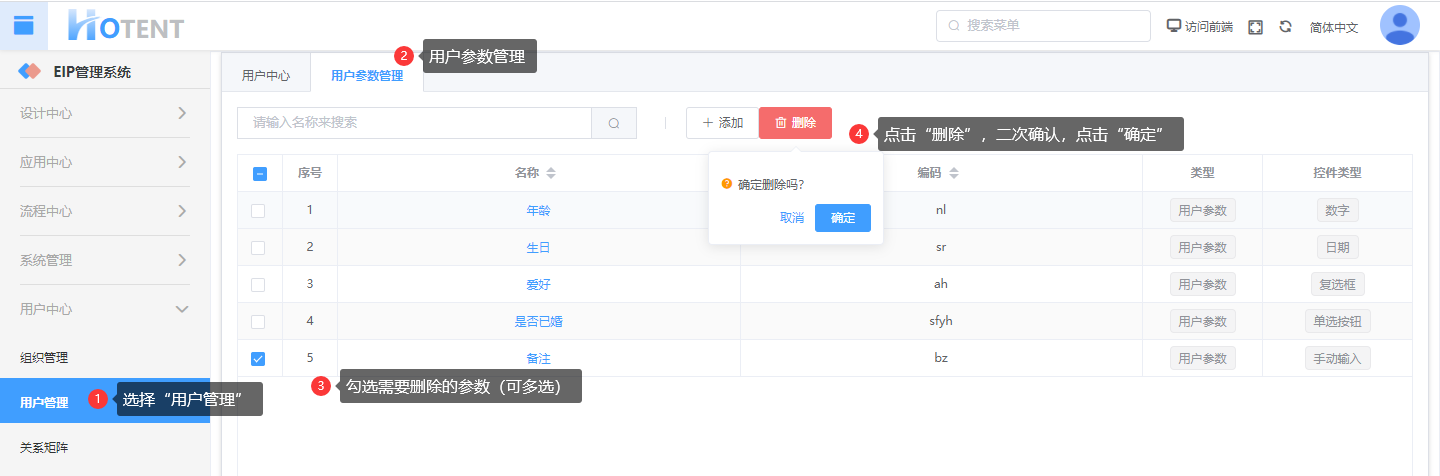Open the 访问前端 monitor icon
Screen dimensions: 1440x476
pyautogui.click(x=1174, y=26)
